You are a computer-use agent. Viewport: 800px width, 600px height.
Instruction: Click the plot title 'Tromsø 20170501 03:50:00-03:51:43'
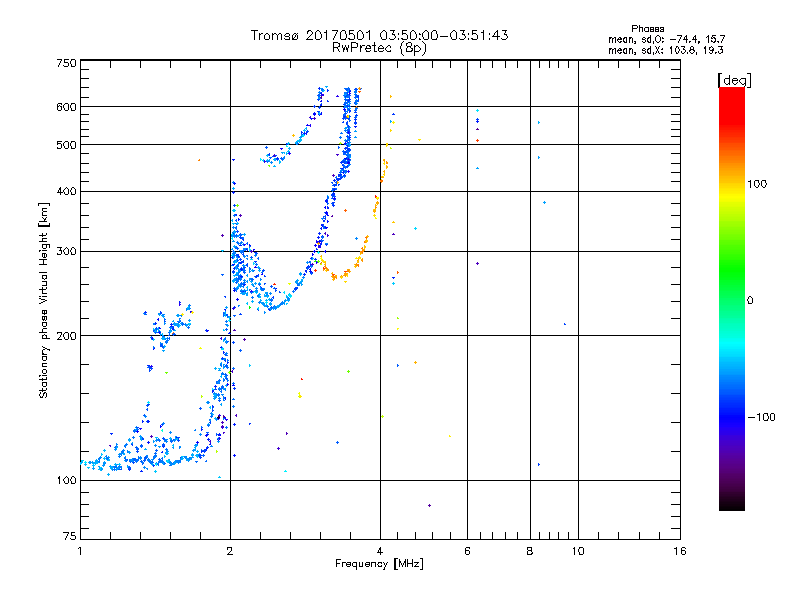(379, 35)
